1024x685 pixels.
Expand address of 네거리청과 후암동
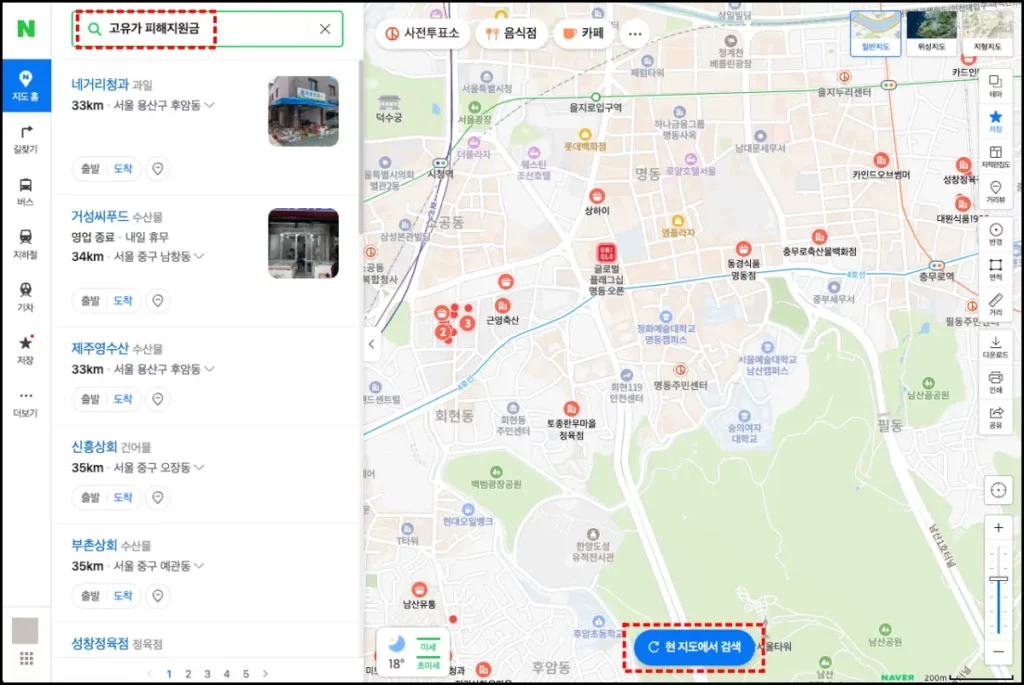(x=209, y=105)
